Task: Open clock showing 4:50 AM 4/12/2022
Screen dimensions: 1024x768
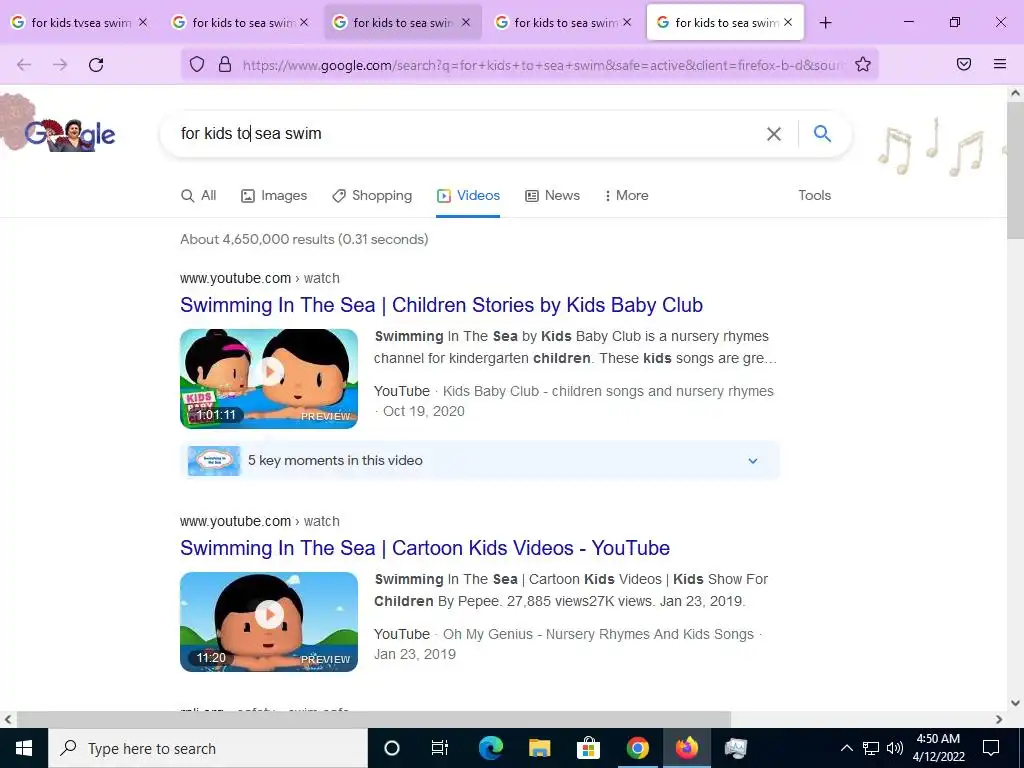Action: tap(938, 748)
